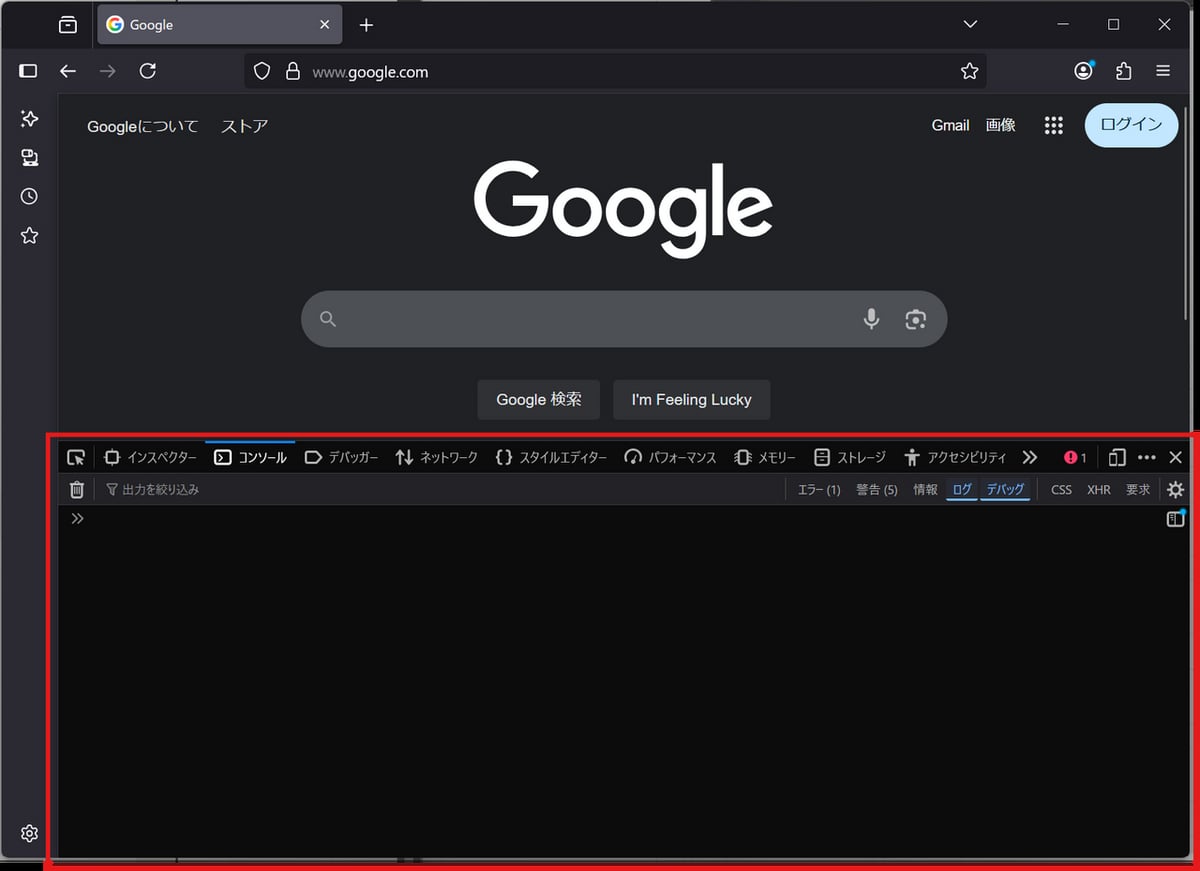Open sidebar customization settings gear
The height and width of the screenshot is (871, 1200).
[29, 833]
